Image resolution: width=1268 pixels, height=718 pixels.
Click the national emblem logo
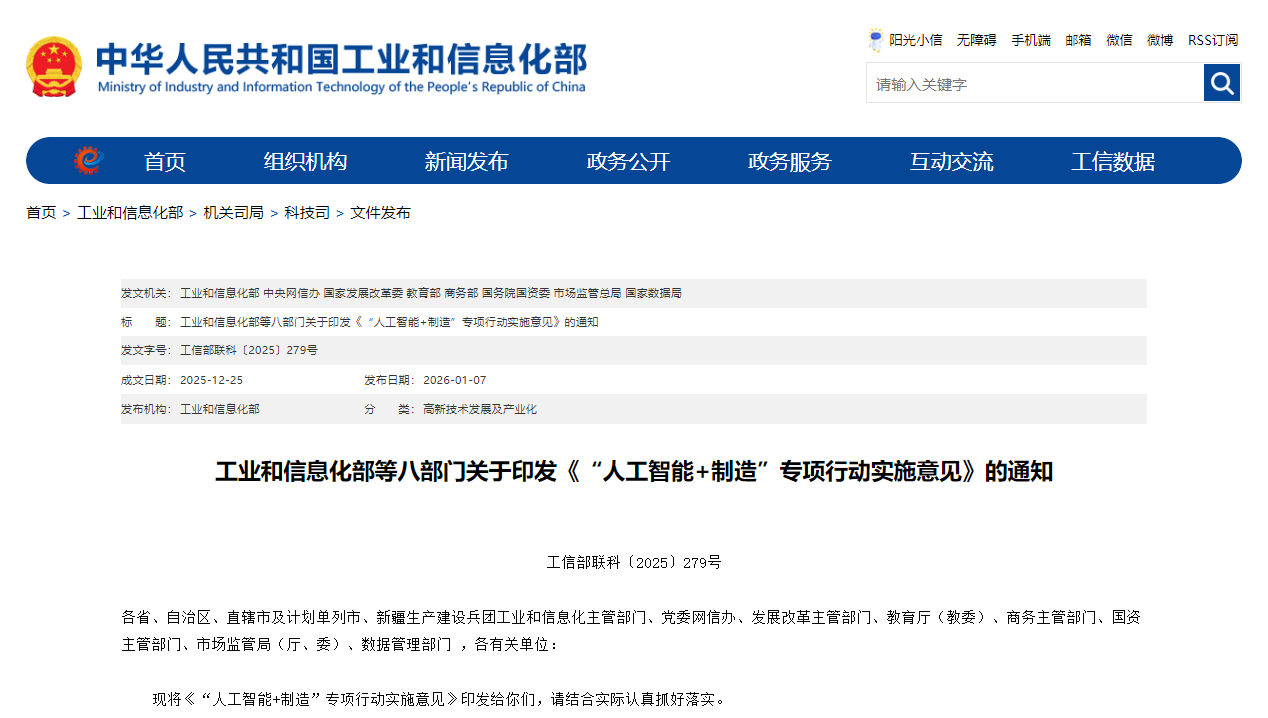(54, 67)
